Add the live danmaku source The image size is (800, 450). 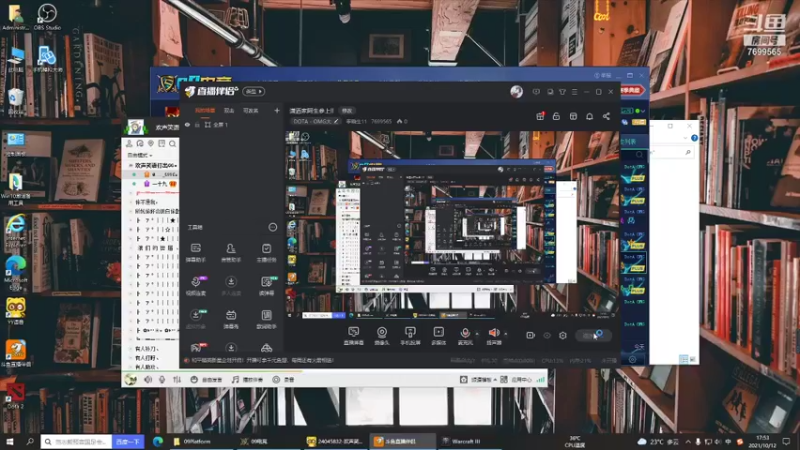[x=354, y=336]
